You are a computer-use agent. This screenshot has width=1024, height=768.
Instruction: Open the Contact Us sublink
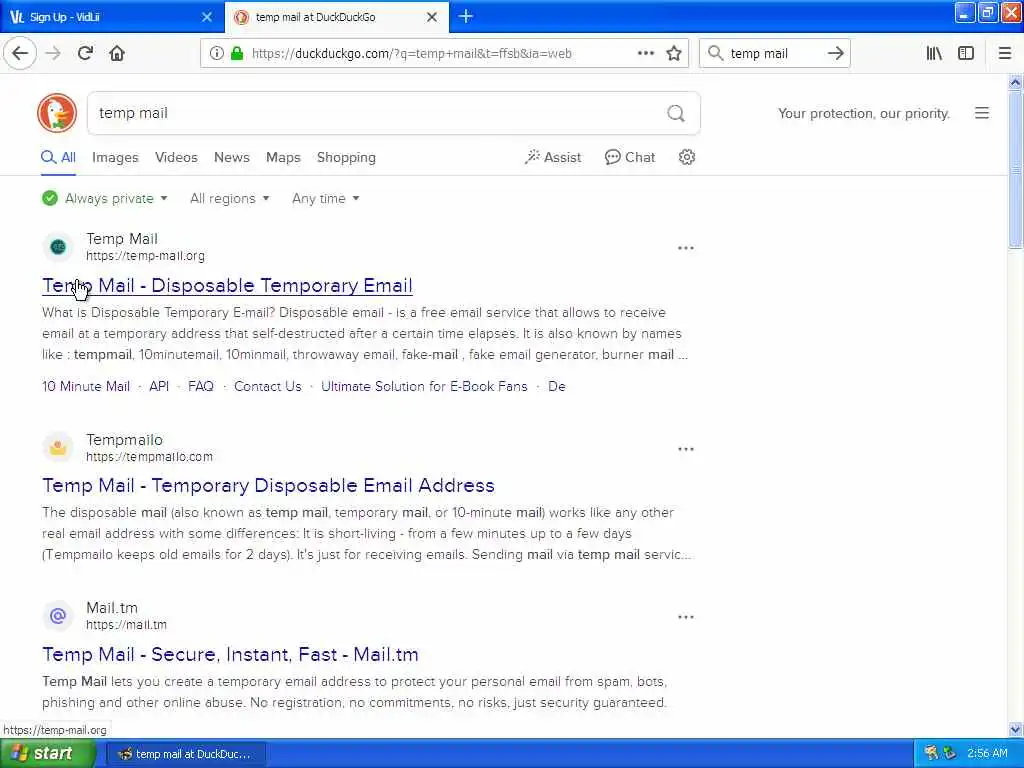268,386
